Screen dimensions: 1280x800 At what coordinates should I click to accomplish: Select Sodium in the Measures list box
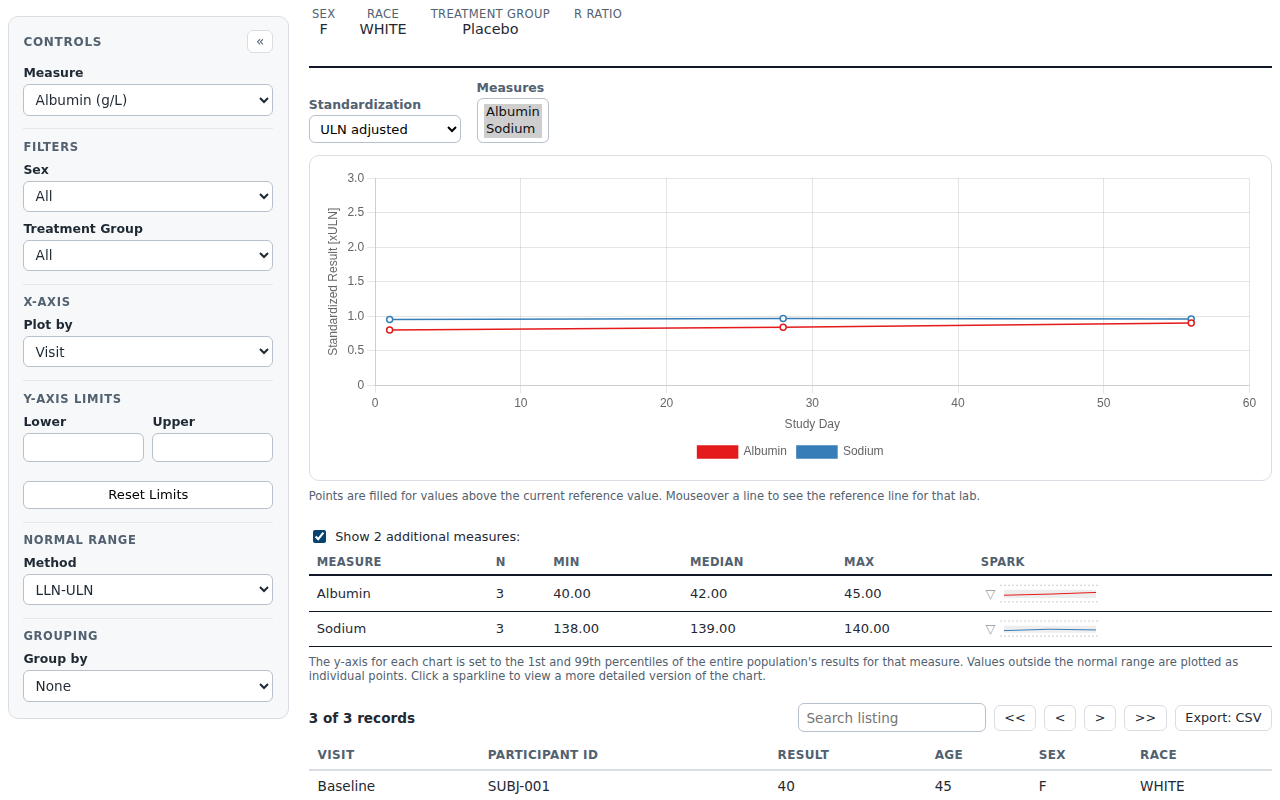click(511, 129)
